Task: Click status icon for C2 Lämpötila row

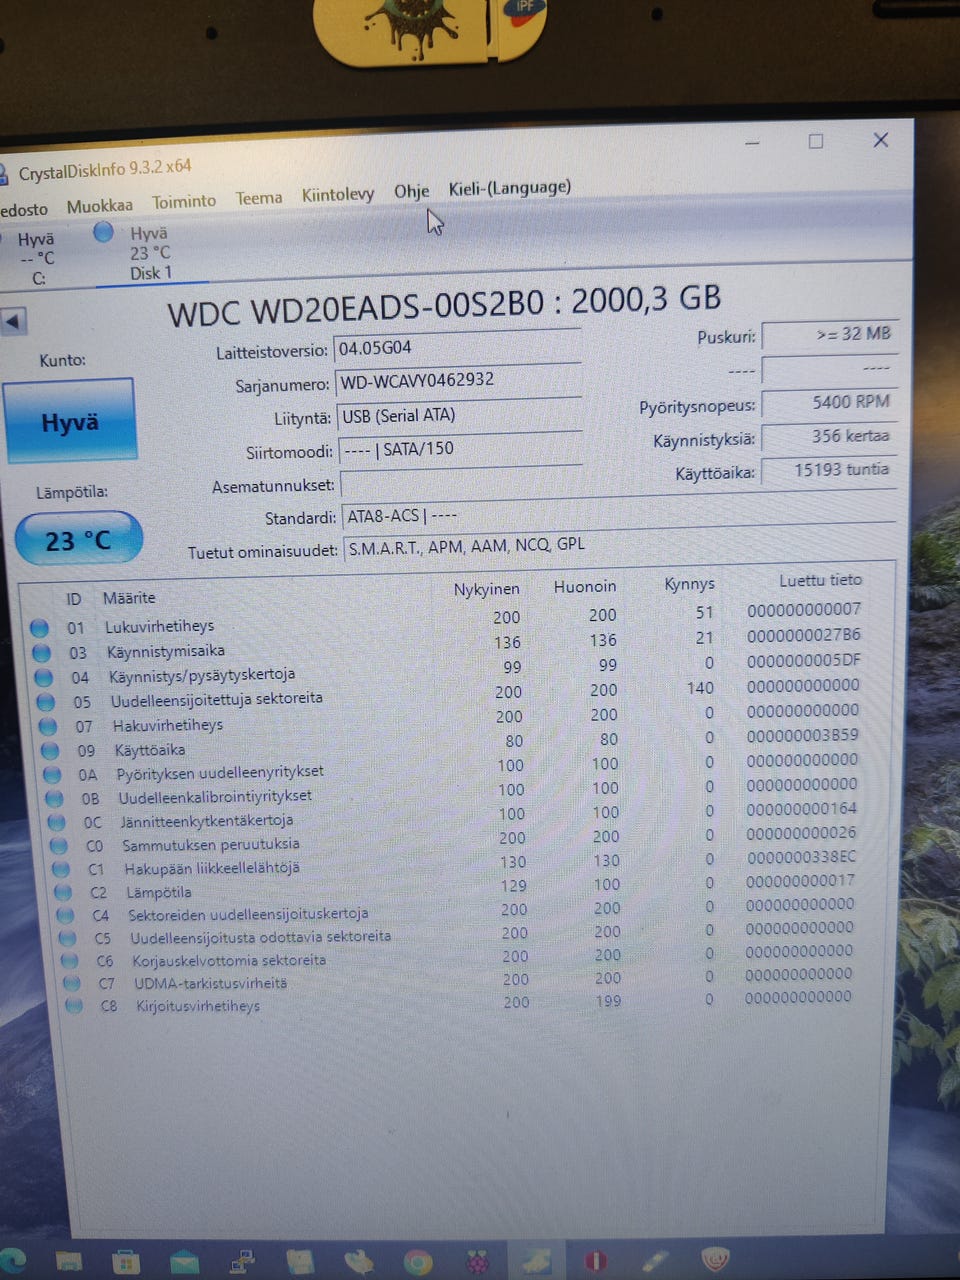Action: tap(63, 893)
